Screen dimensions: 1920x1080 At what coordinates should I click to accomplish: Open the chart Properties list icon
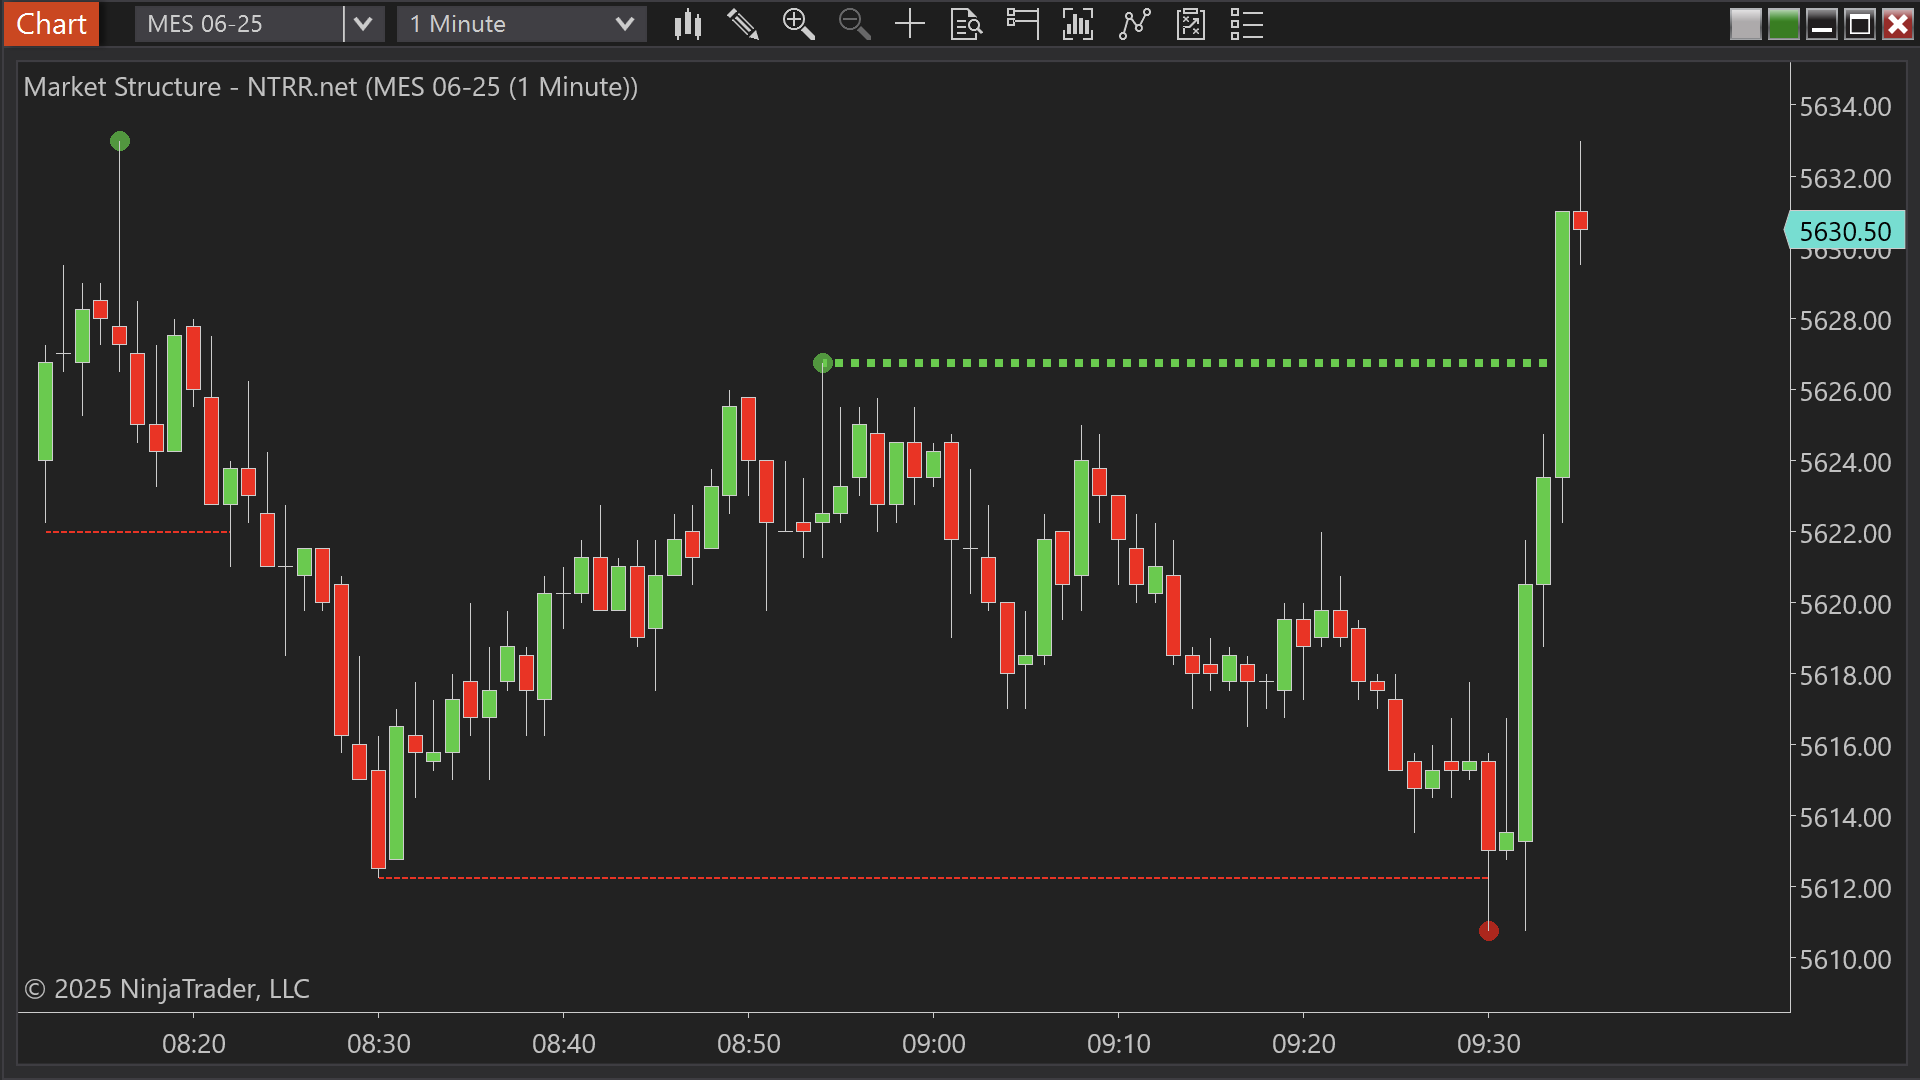[x=1246, y=24]
